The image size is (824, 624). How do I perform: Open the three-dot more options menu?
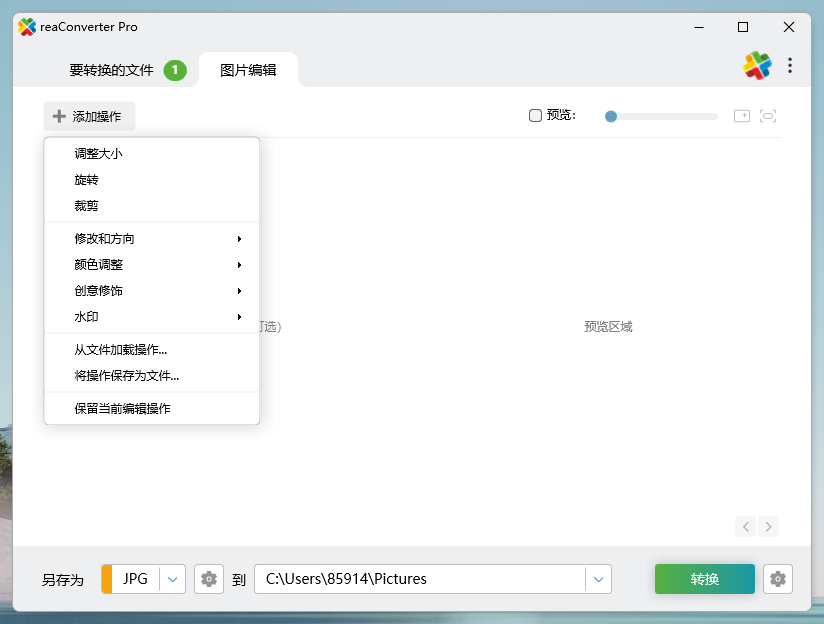click(x=790, y=65)
